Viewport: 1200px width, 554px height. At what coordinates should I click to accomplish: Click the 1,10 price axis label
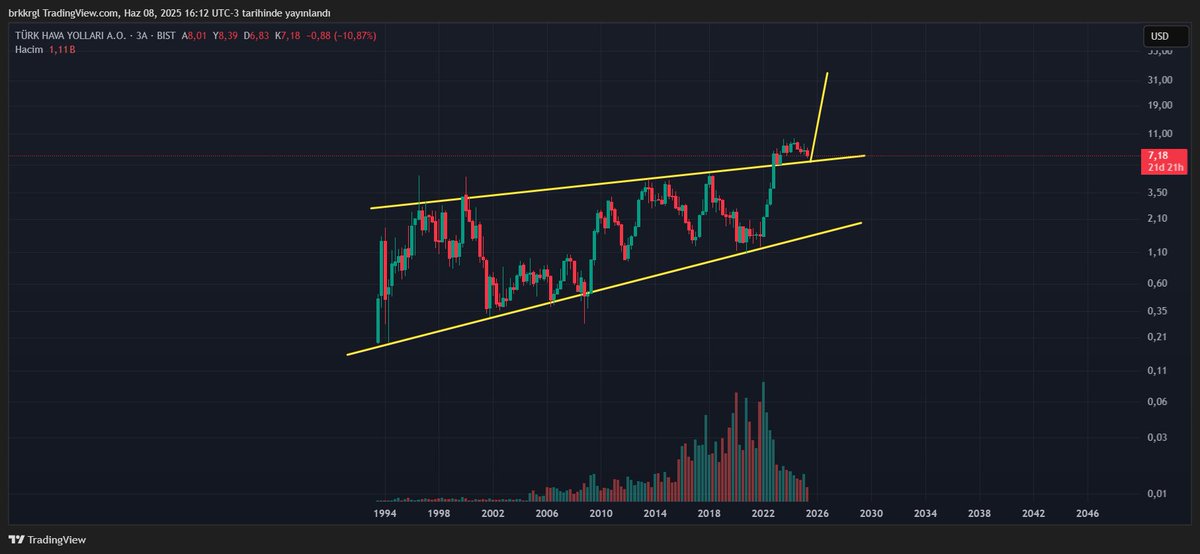point(1158,252)
